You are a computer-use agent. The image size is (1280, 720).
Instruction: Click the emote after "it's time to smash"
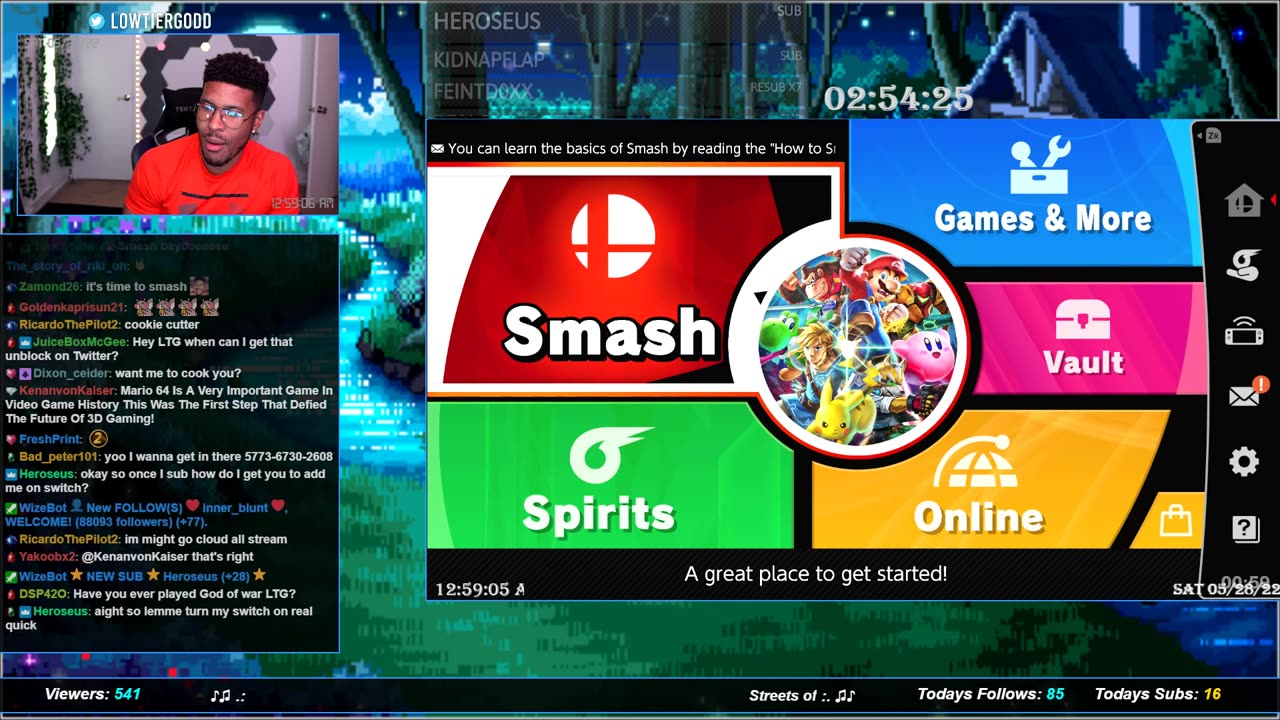click(199, 286)
